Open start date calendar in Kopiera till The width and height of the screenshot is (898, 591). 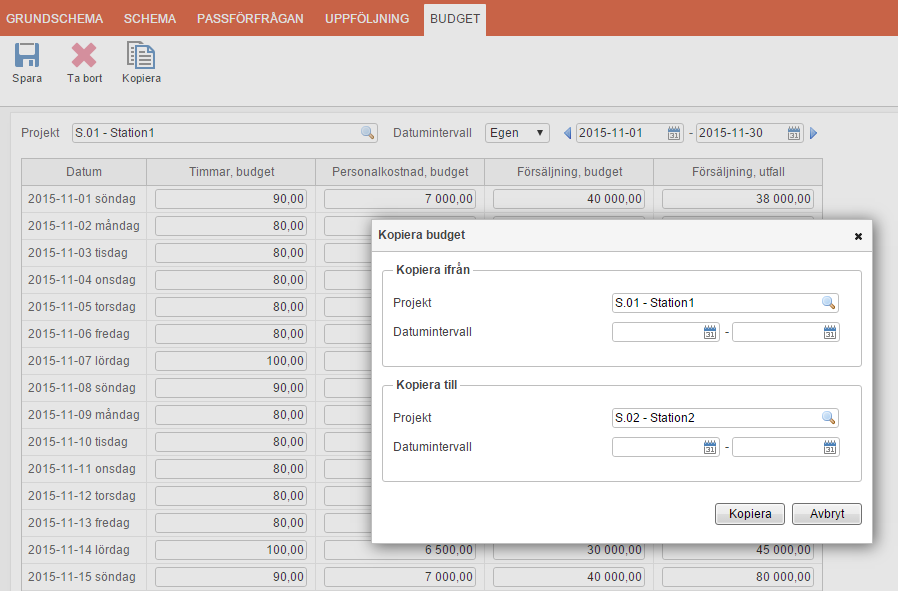[x=710, y=447]
